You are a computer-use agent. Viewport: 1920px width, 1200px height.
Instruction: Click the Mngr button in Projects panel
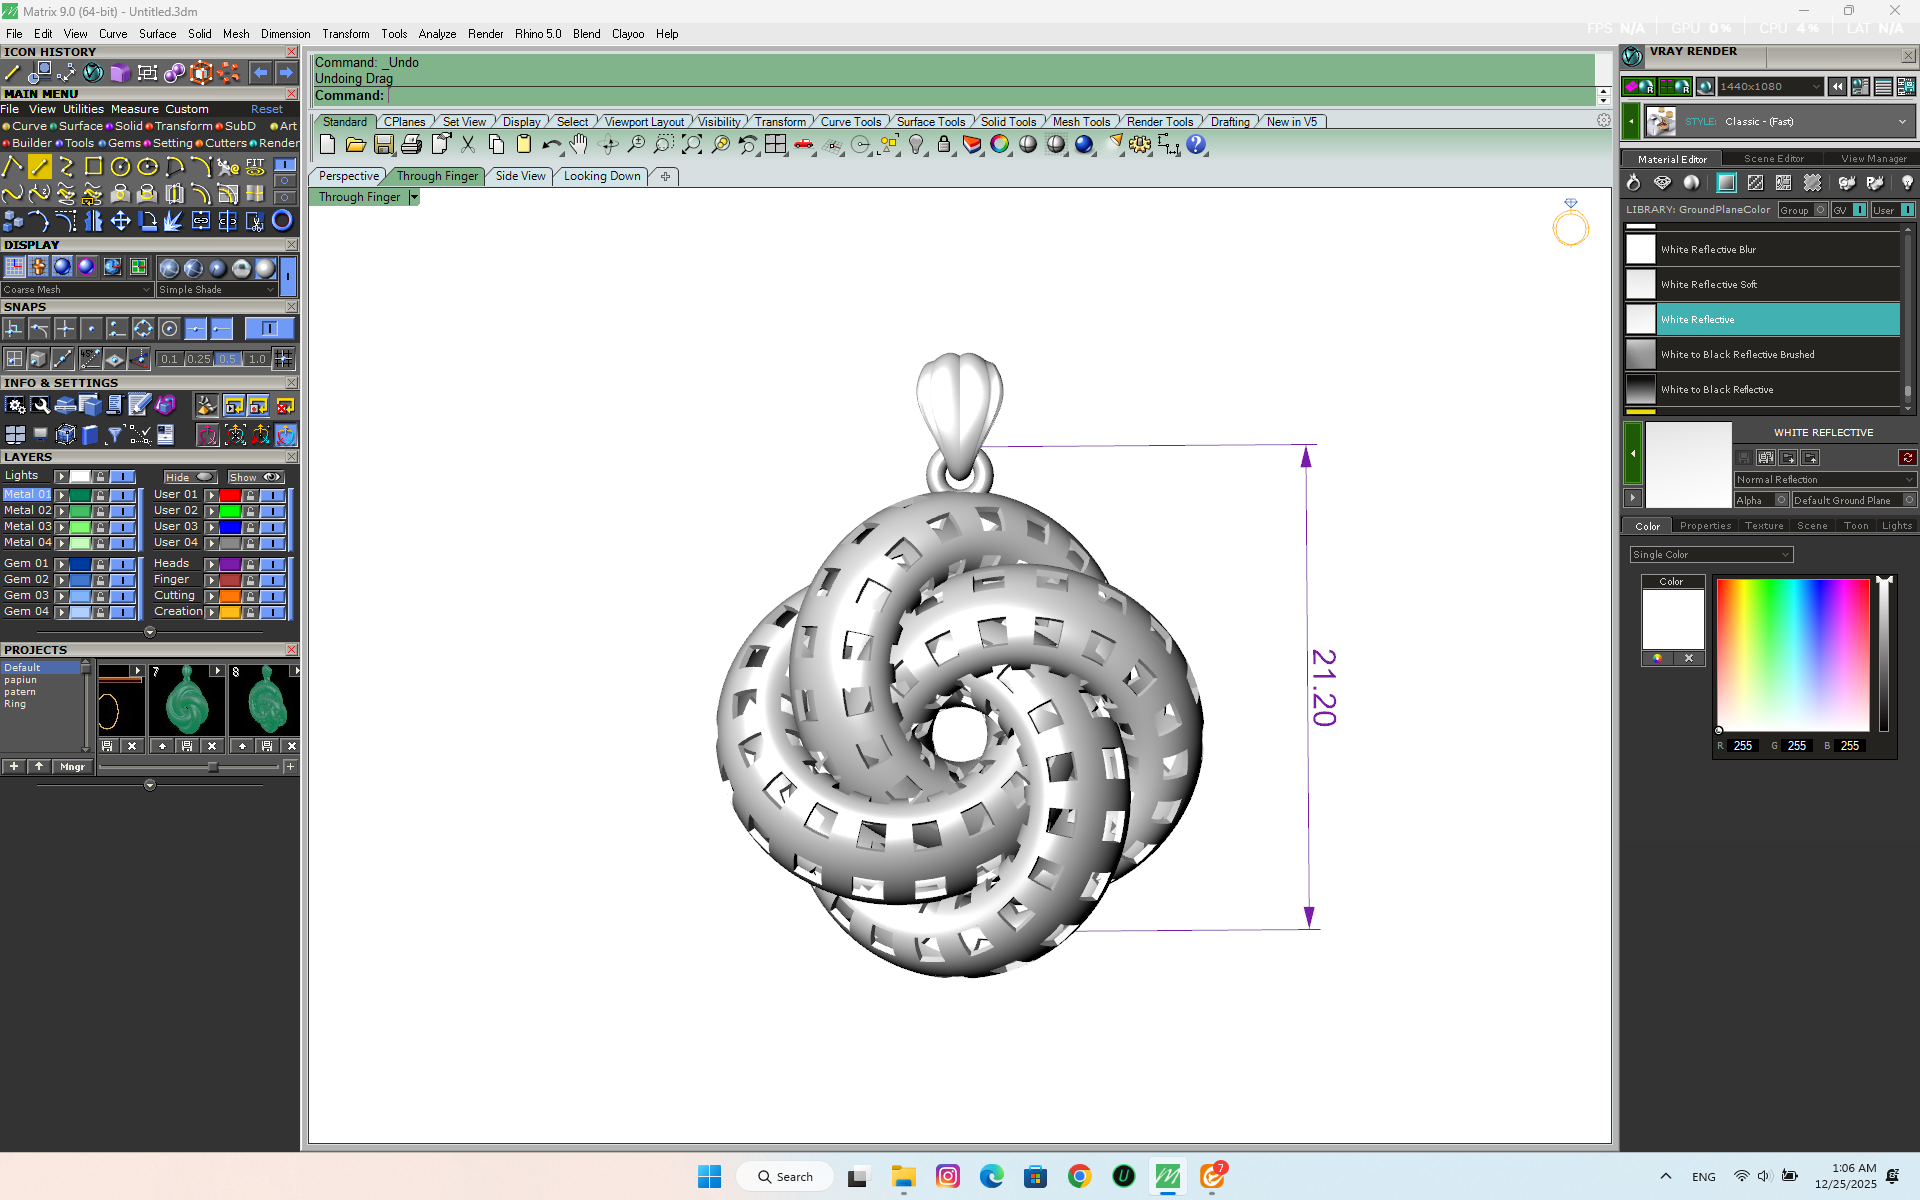pos(72,767)
